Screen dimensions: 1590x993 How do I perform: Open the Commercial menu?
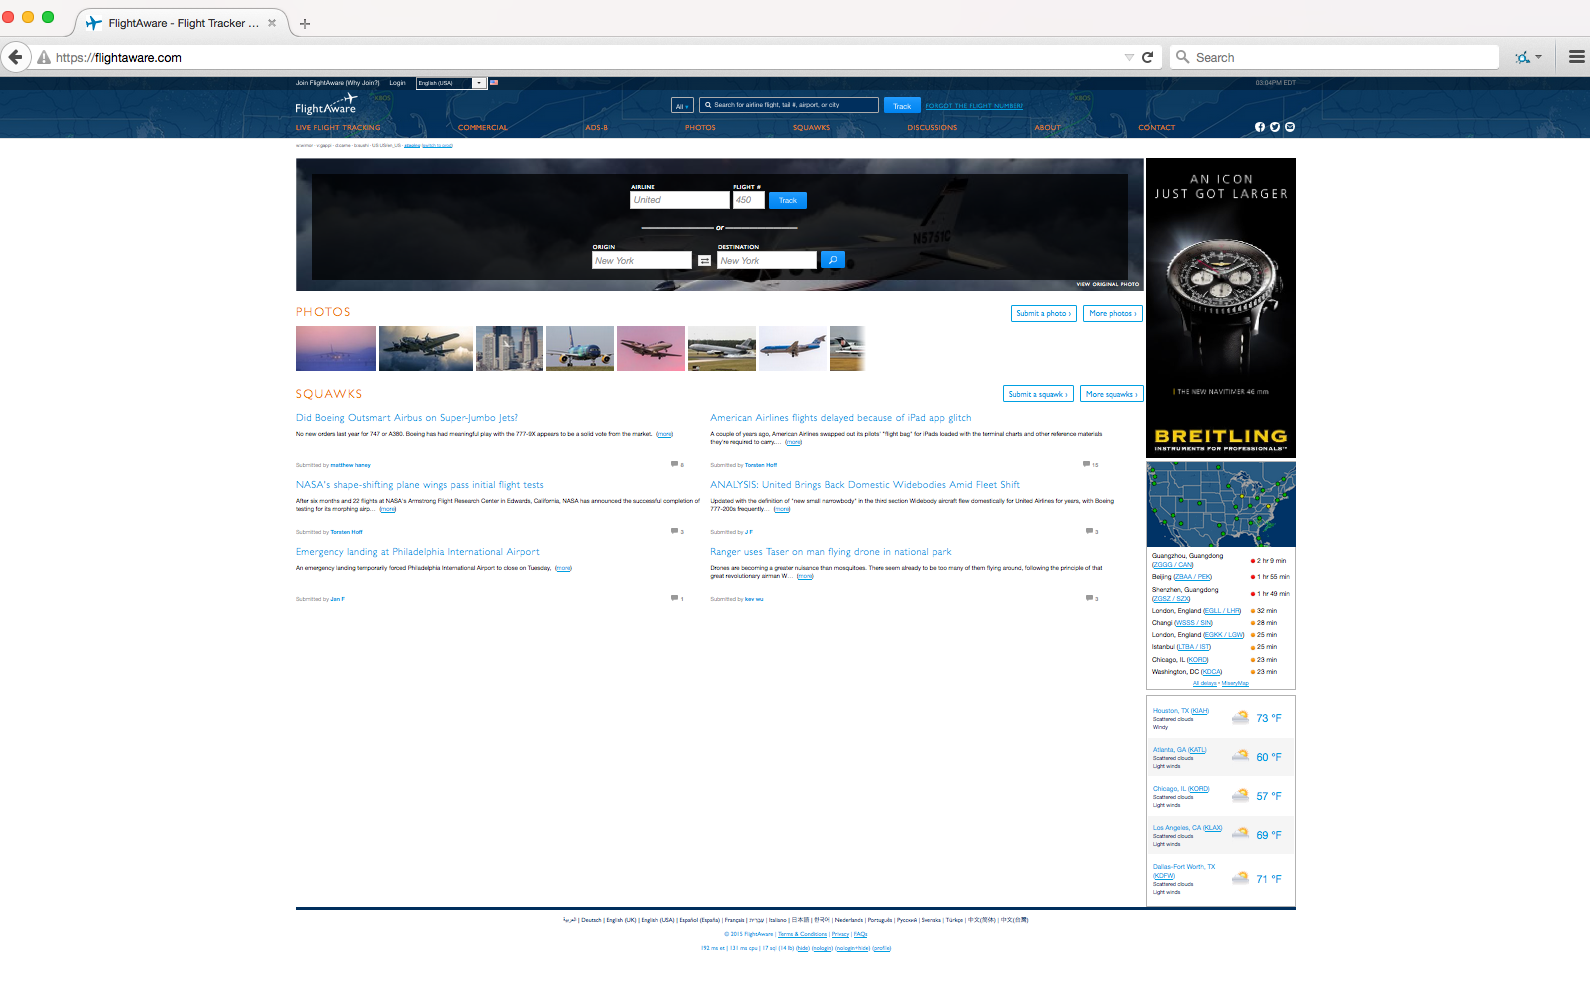click(x=483, y=128)
